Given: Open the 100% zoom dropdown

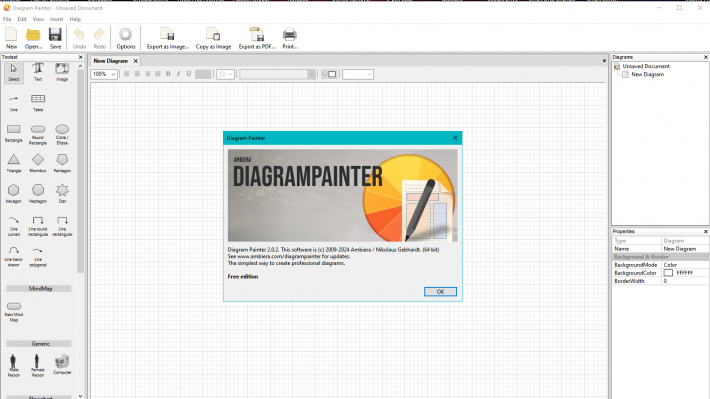Looking at the screenshot, I should click(x=104, y=74).
